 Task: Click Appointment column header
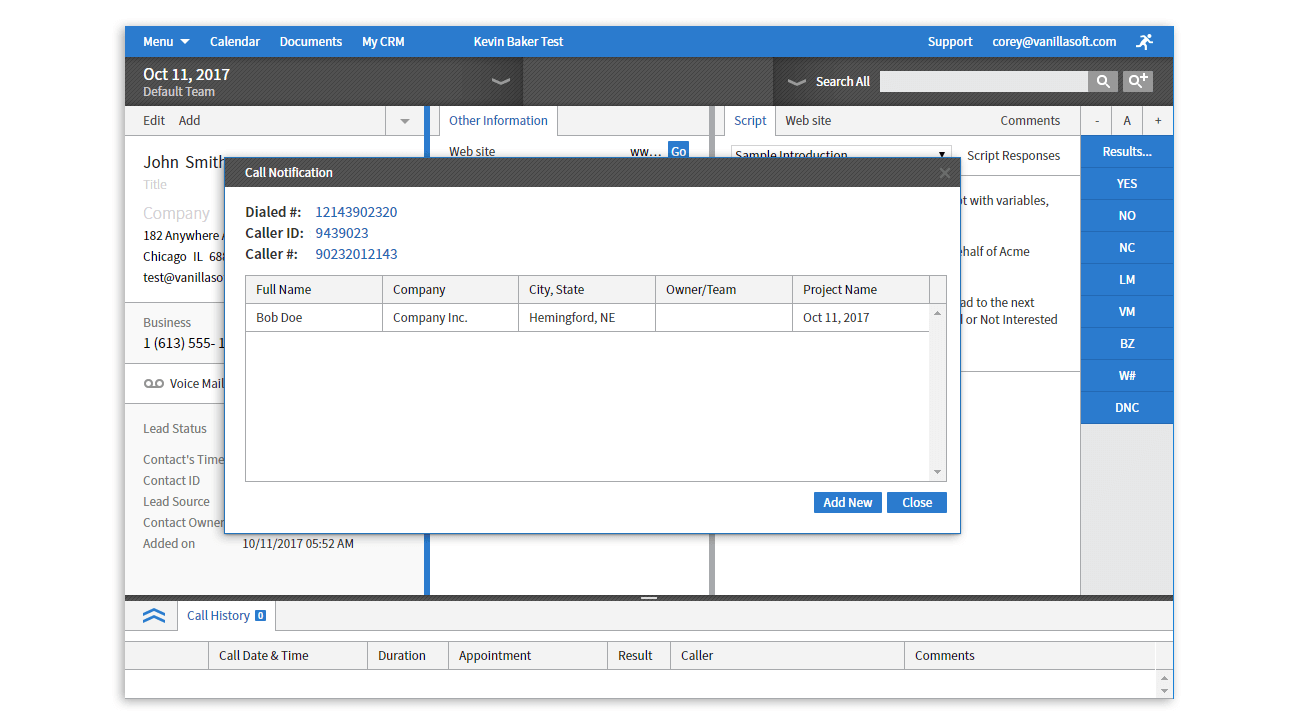[x=527, y=656]
